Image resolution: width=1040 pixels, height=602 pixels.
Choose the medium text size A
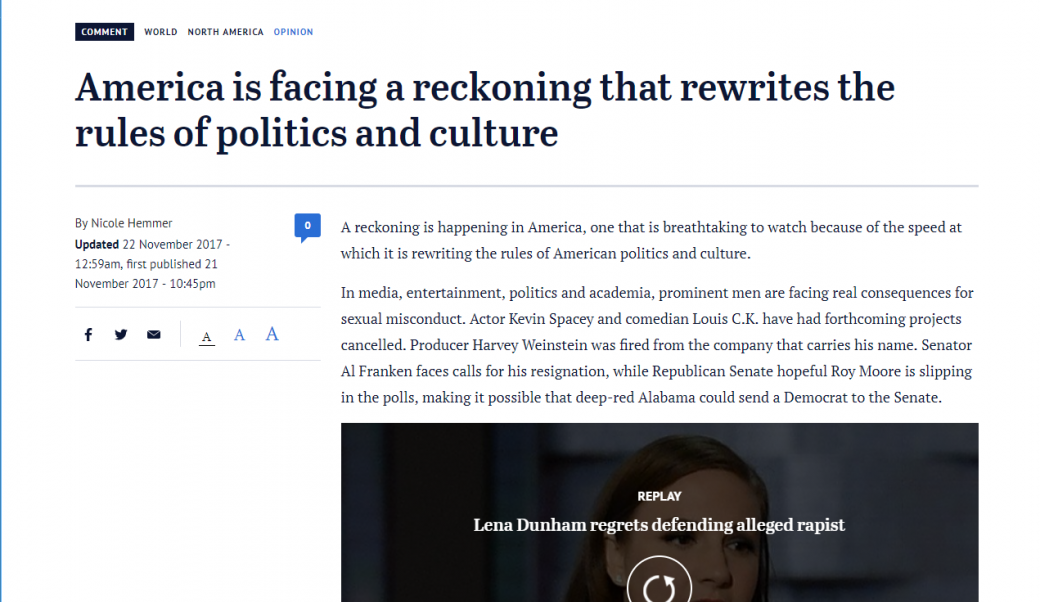click(239, 335)
